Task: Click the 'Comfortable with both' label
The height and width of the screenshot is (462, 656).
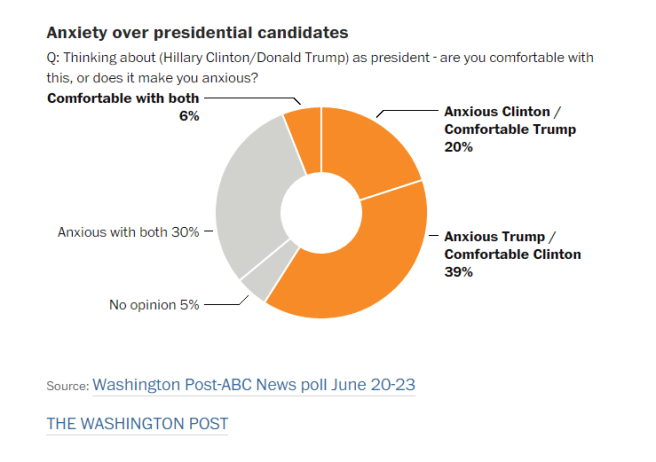Action: point(123,98)
